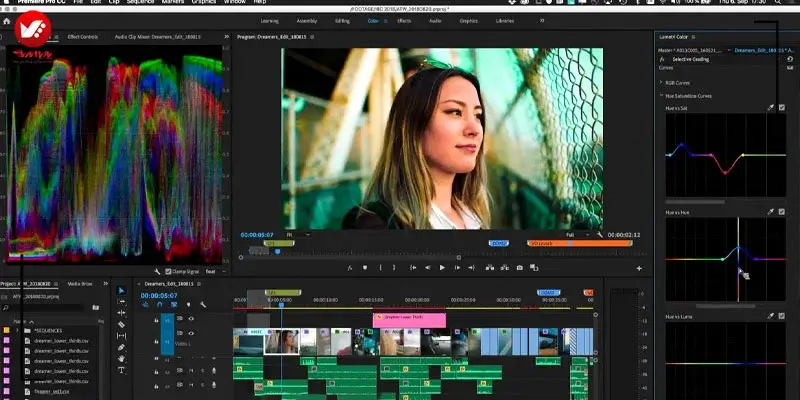Switch to Effects workspace
Screen dimensions: 800x400
tap(404, 21)
